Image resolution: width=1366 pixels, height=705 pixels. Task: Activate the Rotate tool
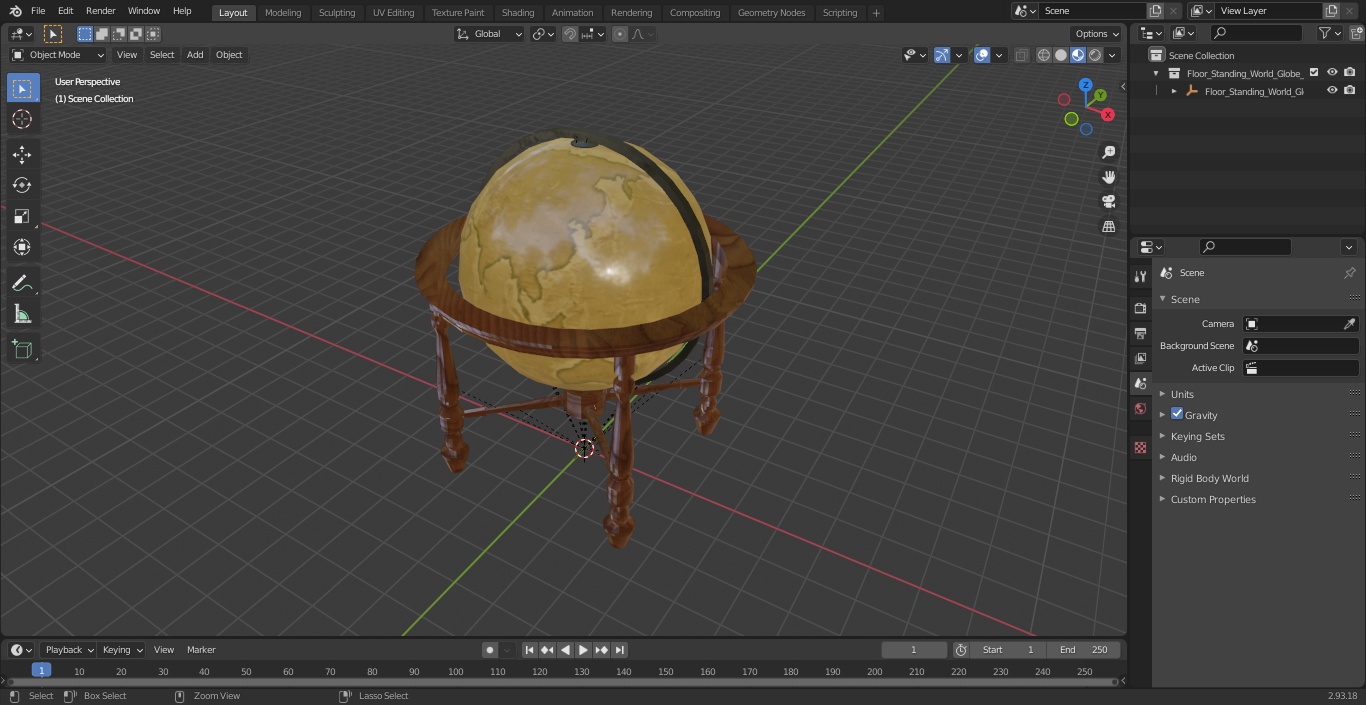22,185
